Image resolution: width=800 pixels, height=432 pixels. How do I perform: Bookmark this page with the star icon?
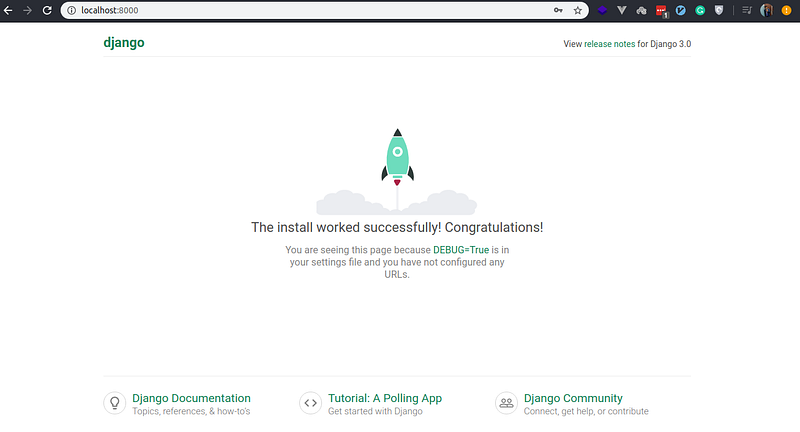[x=578, y=10]
